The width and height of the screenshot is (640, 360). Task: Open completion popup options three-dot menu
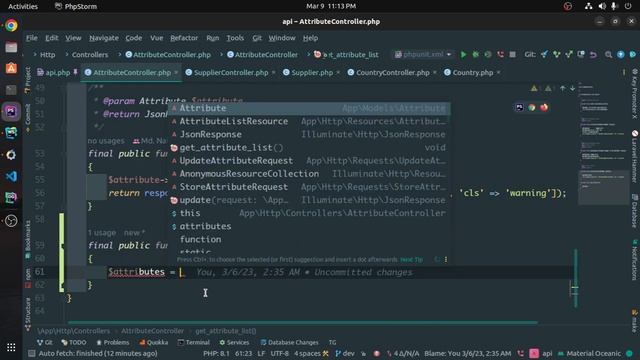point(446,259)
